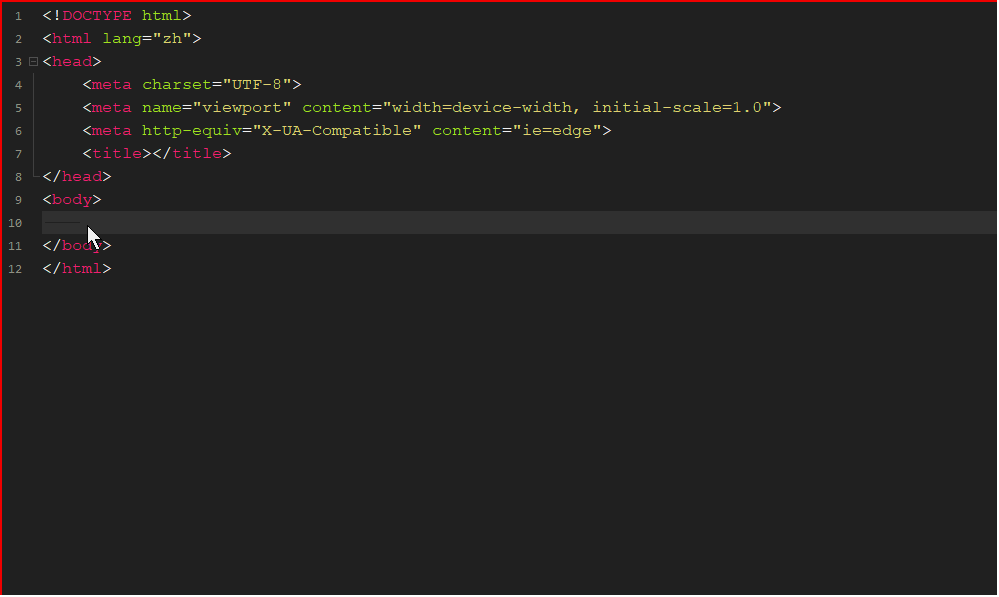This screenshot has height=597, width=999.
Task: Click line number 8 in gutter
Action: pos(18,176)
